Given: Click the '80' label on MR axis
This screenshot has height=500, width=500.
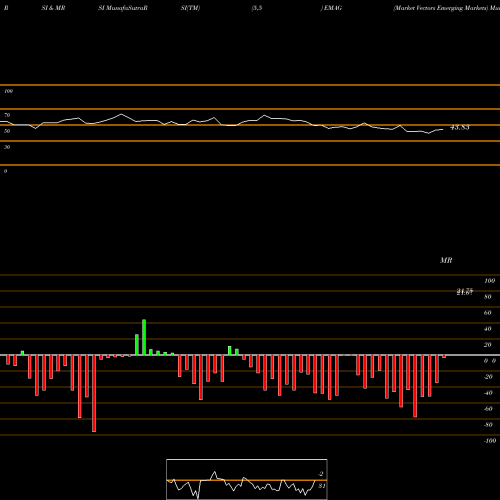Looking at the screenshot, I should click(488, 297).
